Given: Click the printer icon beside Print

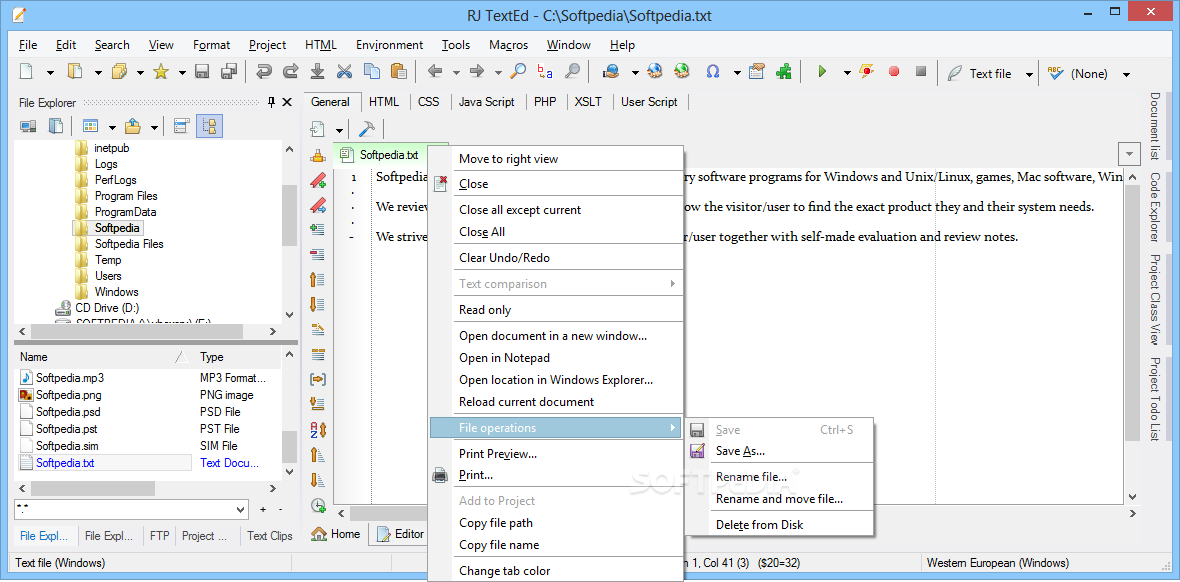Looking at the screenshot, I should (440, 476).
